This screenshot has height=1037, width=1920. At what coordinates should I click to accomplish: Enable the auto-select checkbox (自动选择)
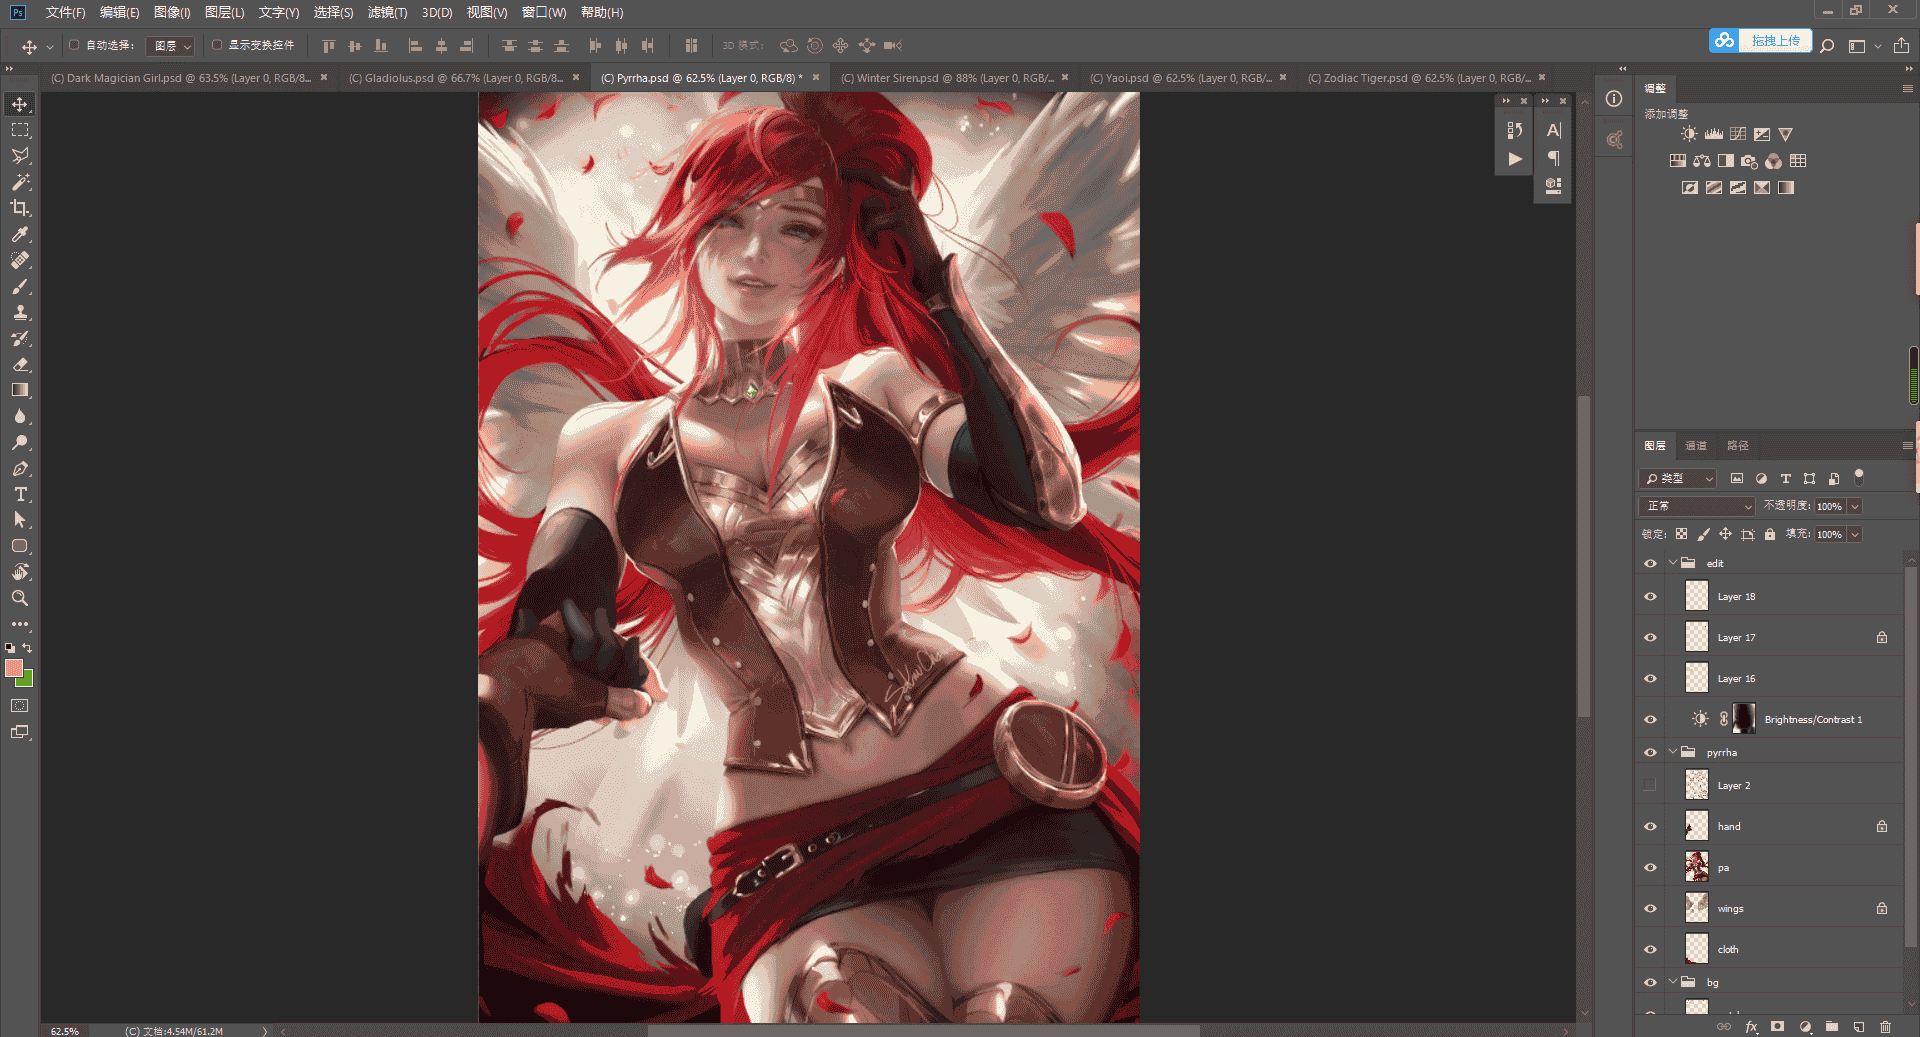[x=74, y=45]
